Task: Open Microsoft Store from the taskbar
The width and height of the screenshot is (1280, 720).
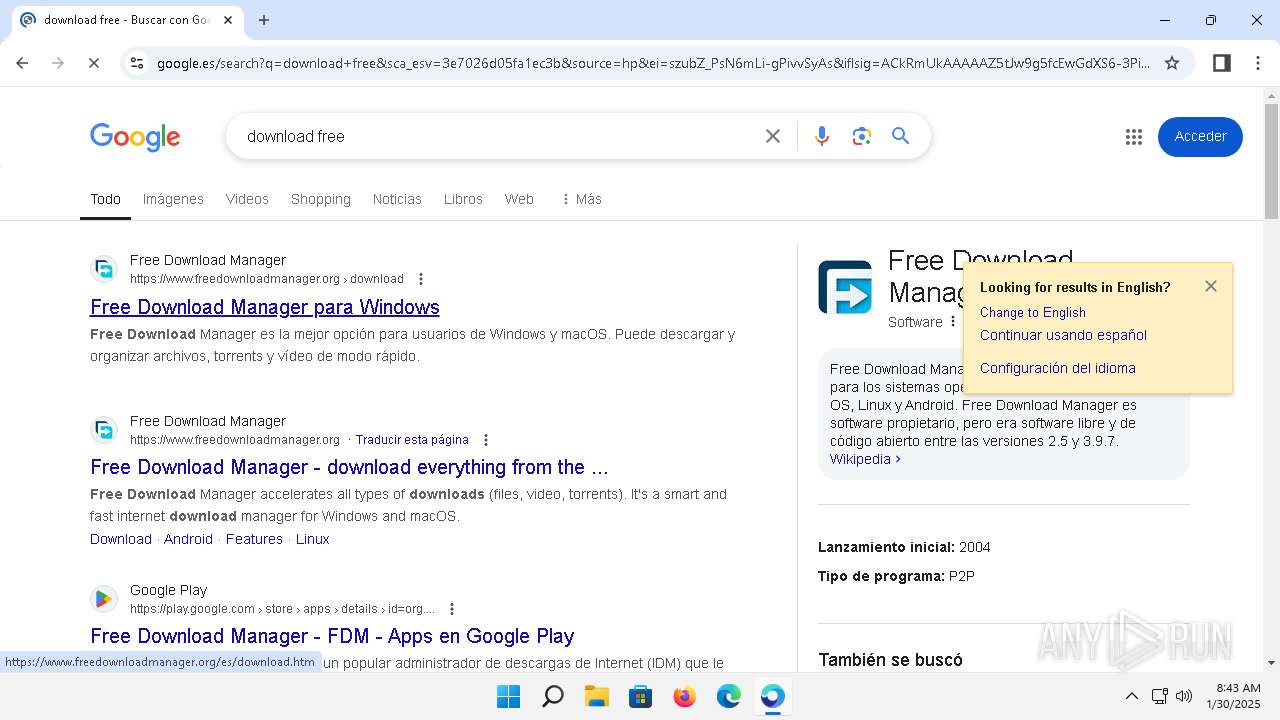Action: [640, 696]
